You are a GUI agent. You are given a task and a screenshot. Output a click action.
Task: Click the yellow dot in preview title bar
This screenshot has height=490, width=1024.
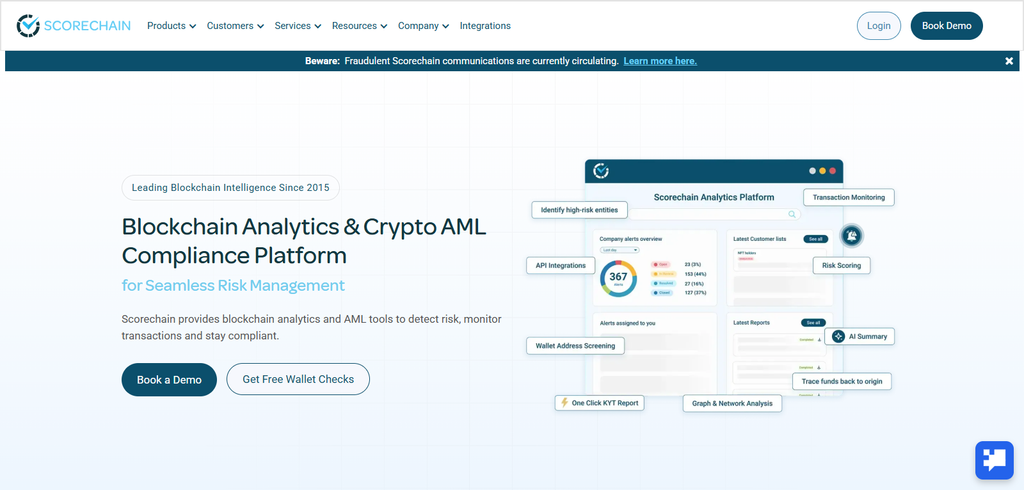click(823, 171)
